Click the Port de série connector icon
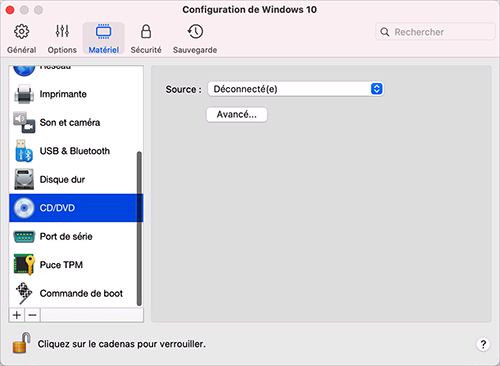This screenshot has width=500, height=366. (24, 237)
